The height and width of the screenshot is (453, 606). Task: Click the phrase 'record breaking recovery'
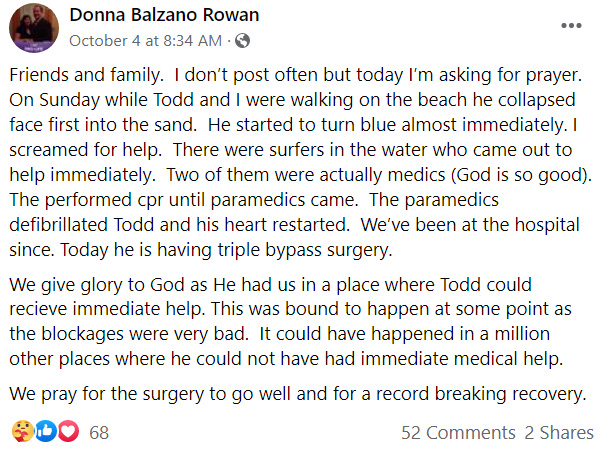481,394
